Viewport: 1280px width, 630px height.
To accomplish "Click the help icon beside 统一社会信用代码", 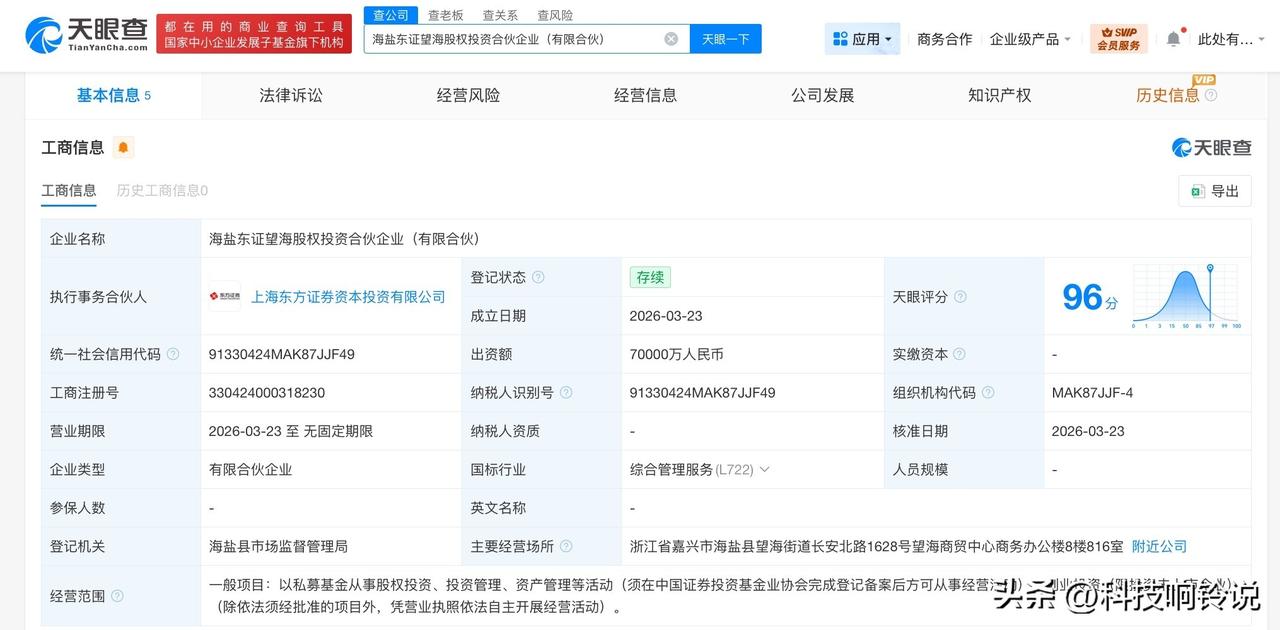I will [x=173, y=354].
